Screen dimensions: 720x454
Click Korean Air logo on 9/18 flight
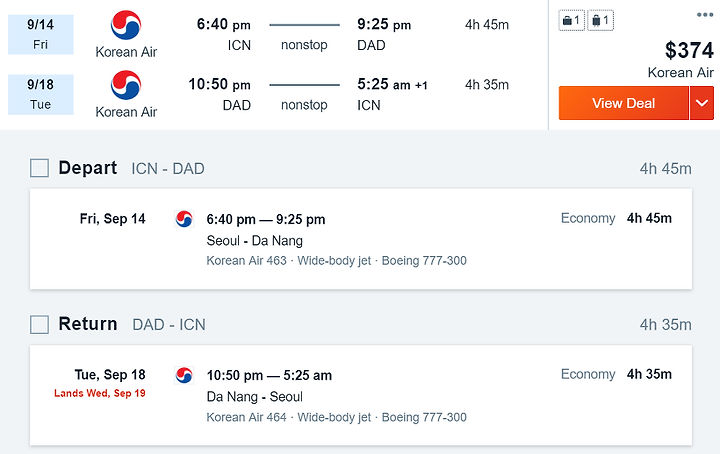[126, 85]
